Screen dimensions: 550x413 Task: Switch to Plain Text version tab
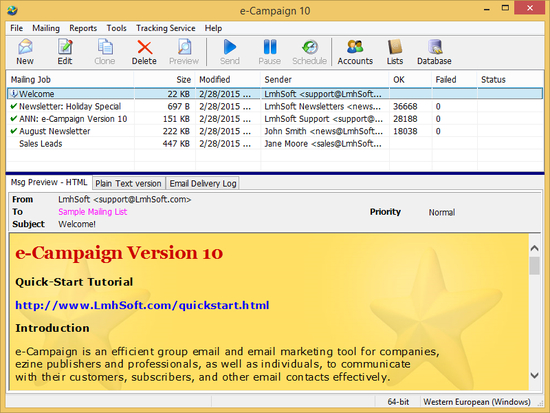point(128,184)
